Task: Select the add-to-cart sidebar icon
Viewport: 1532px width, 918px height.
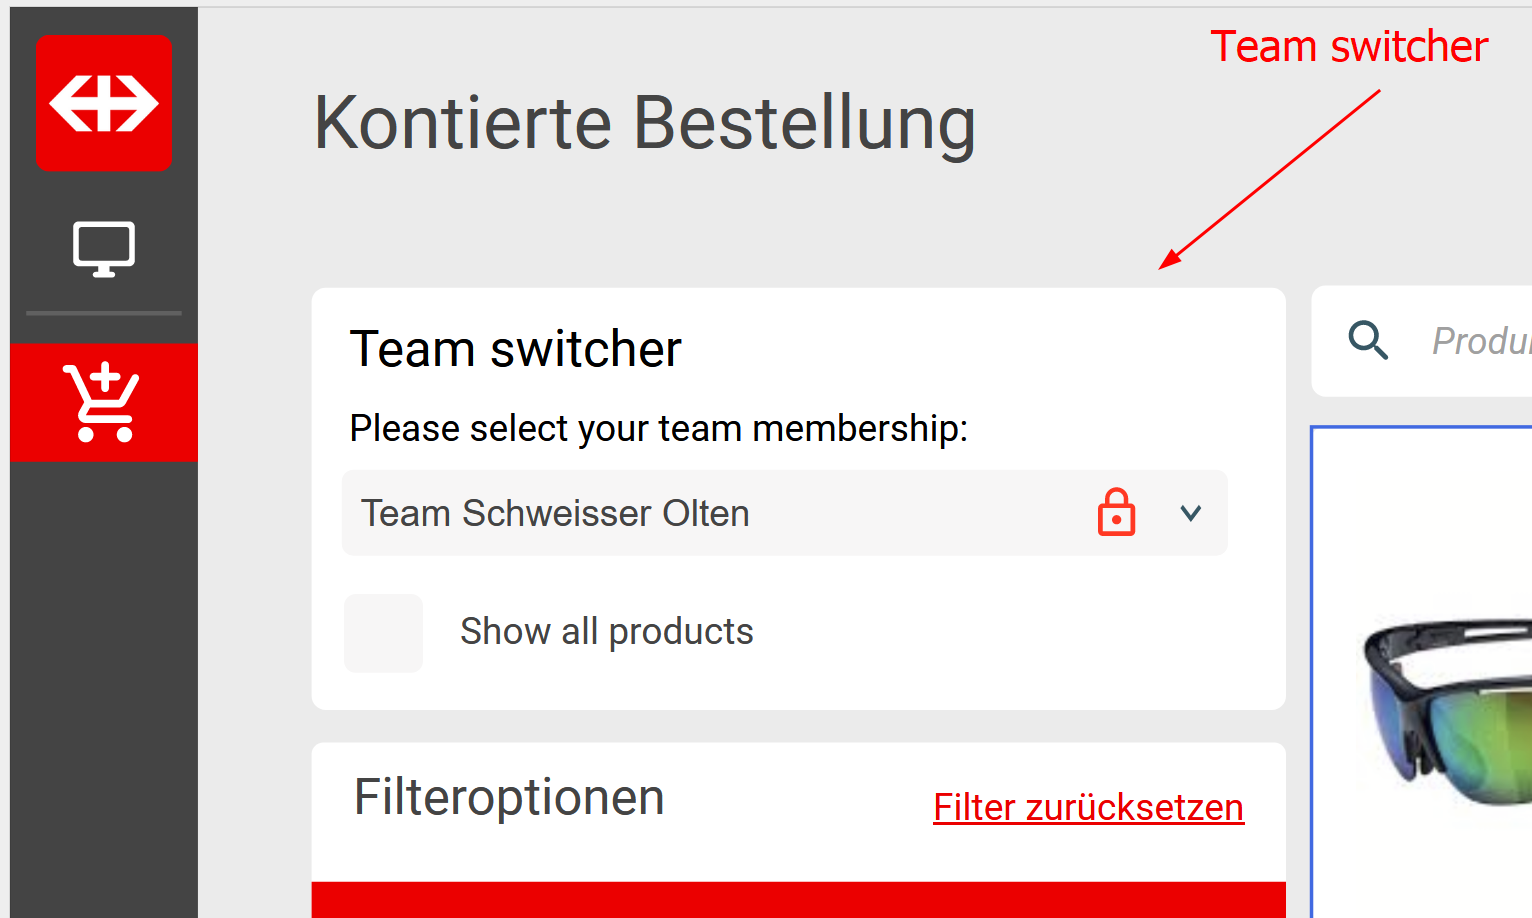Action: pyautogui.click(x=103, y=402)
